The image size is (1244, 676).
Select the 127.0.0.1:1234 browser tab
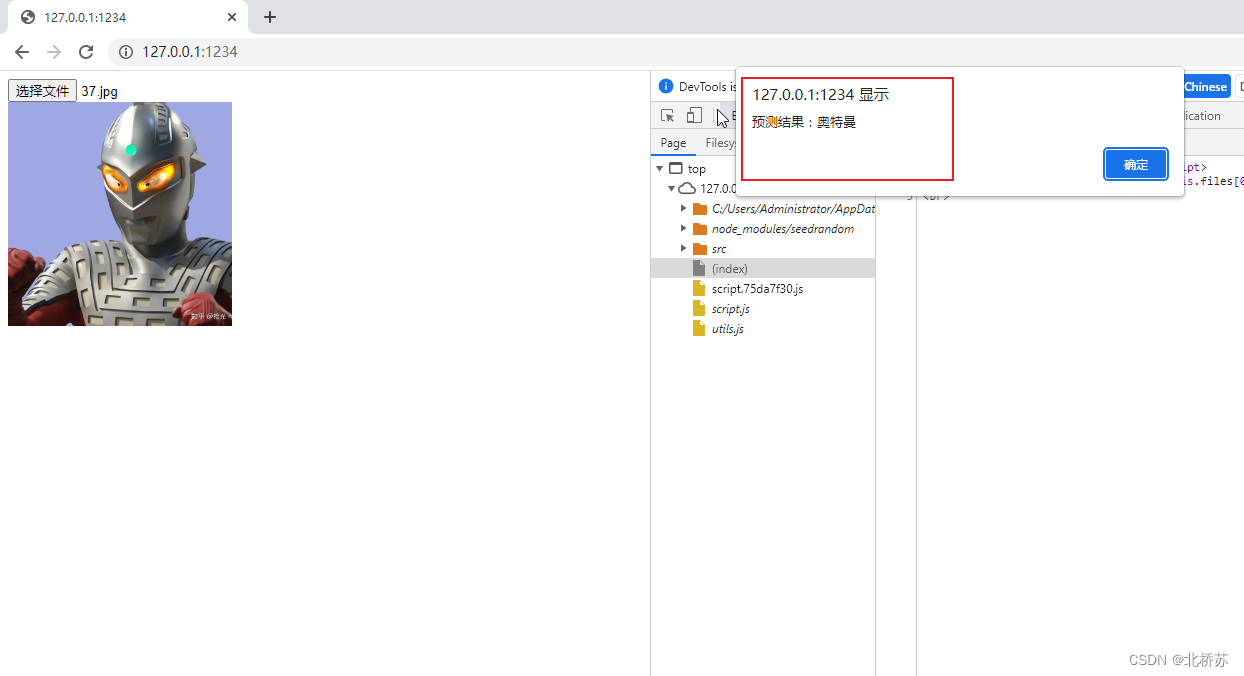128,17
